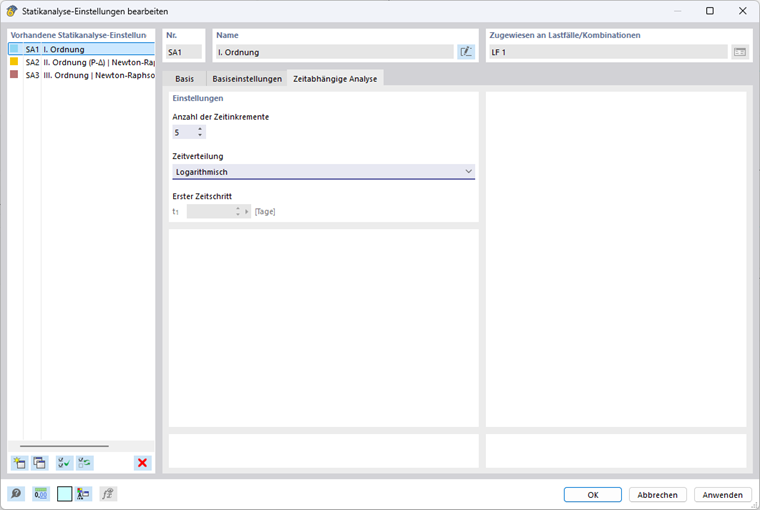This screenshot has height=510, width=760.
Task: Confirm with the OK button
Action: coord(593,495)
